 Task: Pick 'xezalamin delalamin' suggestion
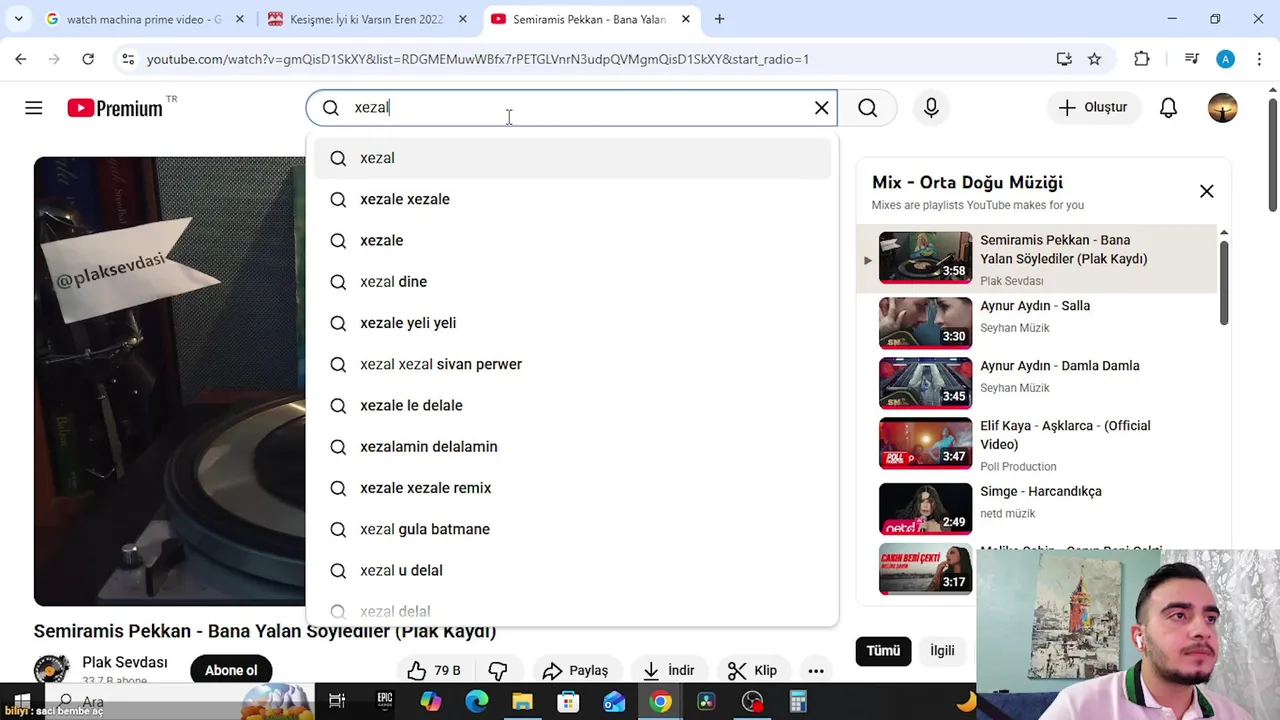[572, 447]
